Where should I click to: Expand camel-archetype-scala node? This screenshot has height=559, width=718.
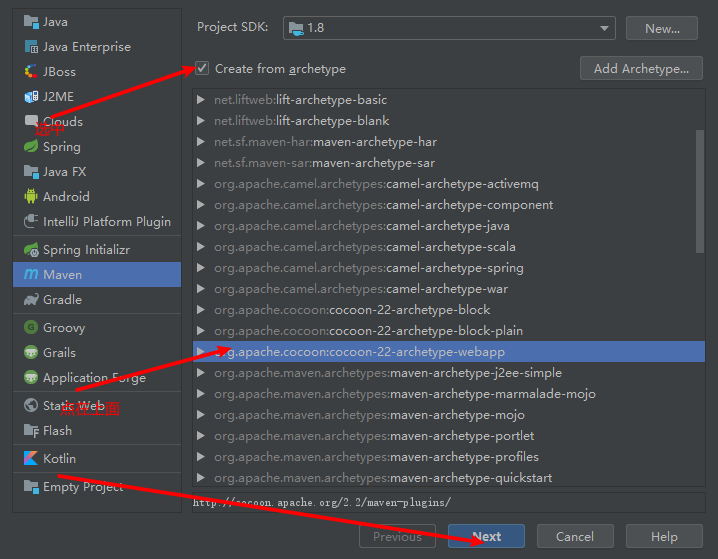point(201,247)
